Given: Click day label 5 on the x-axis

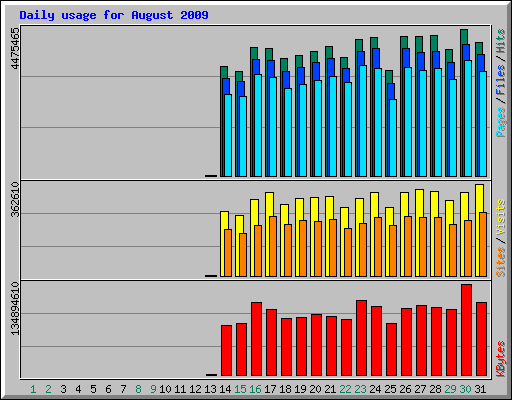Looking at the screenshot, I should point(93,389).
